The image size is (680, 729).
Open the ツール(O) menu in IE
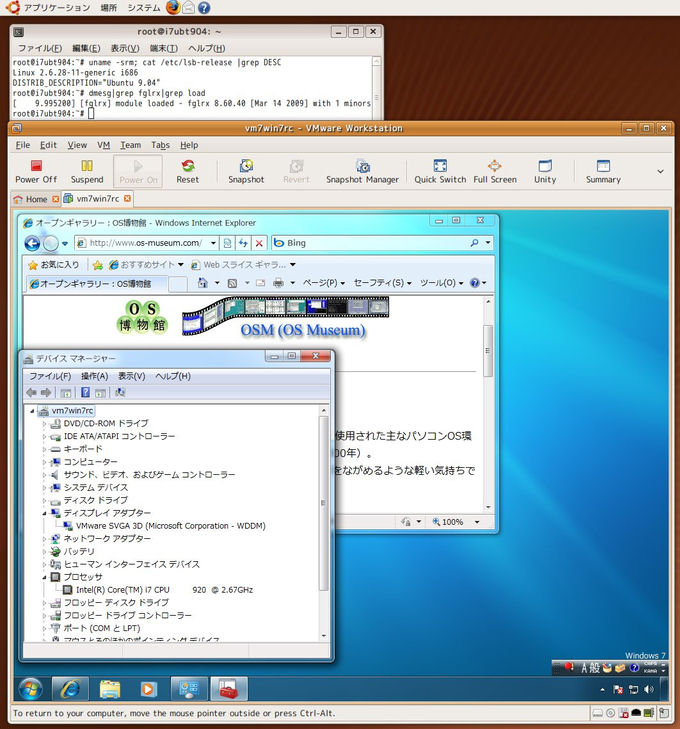442,283
